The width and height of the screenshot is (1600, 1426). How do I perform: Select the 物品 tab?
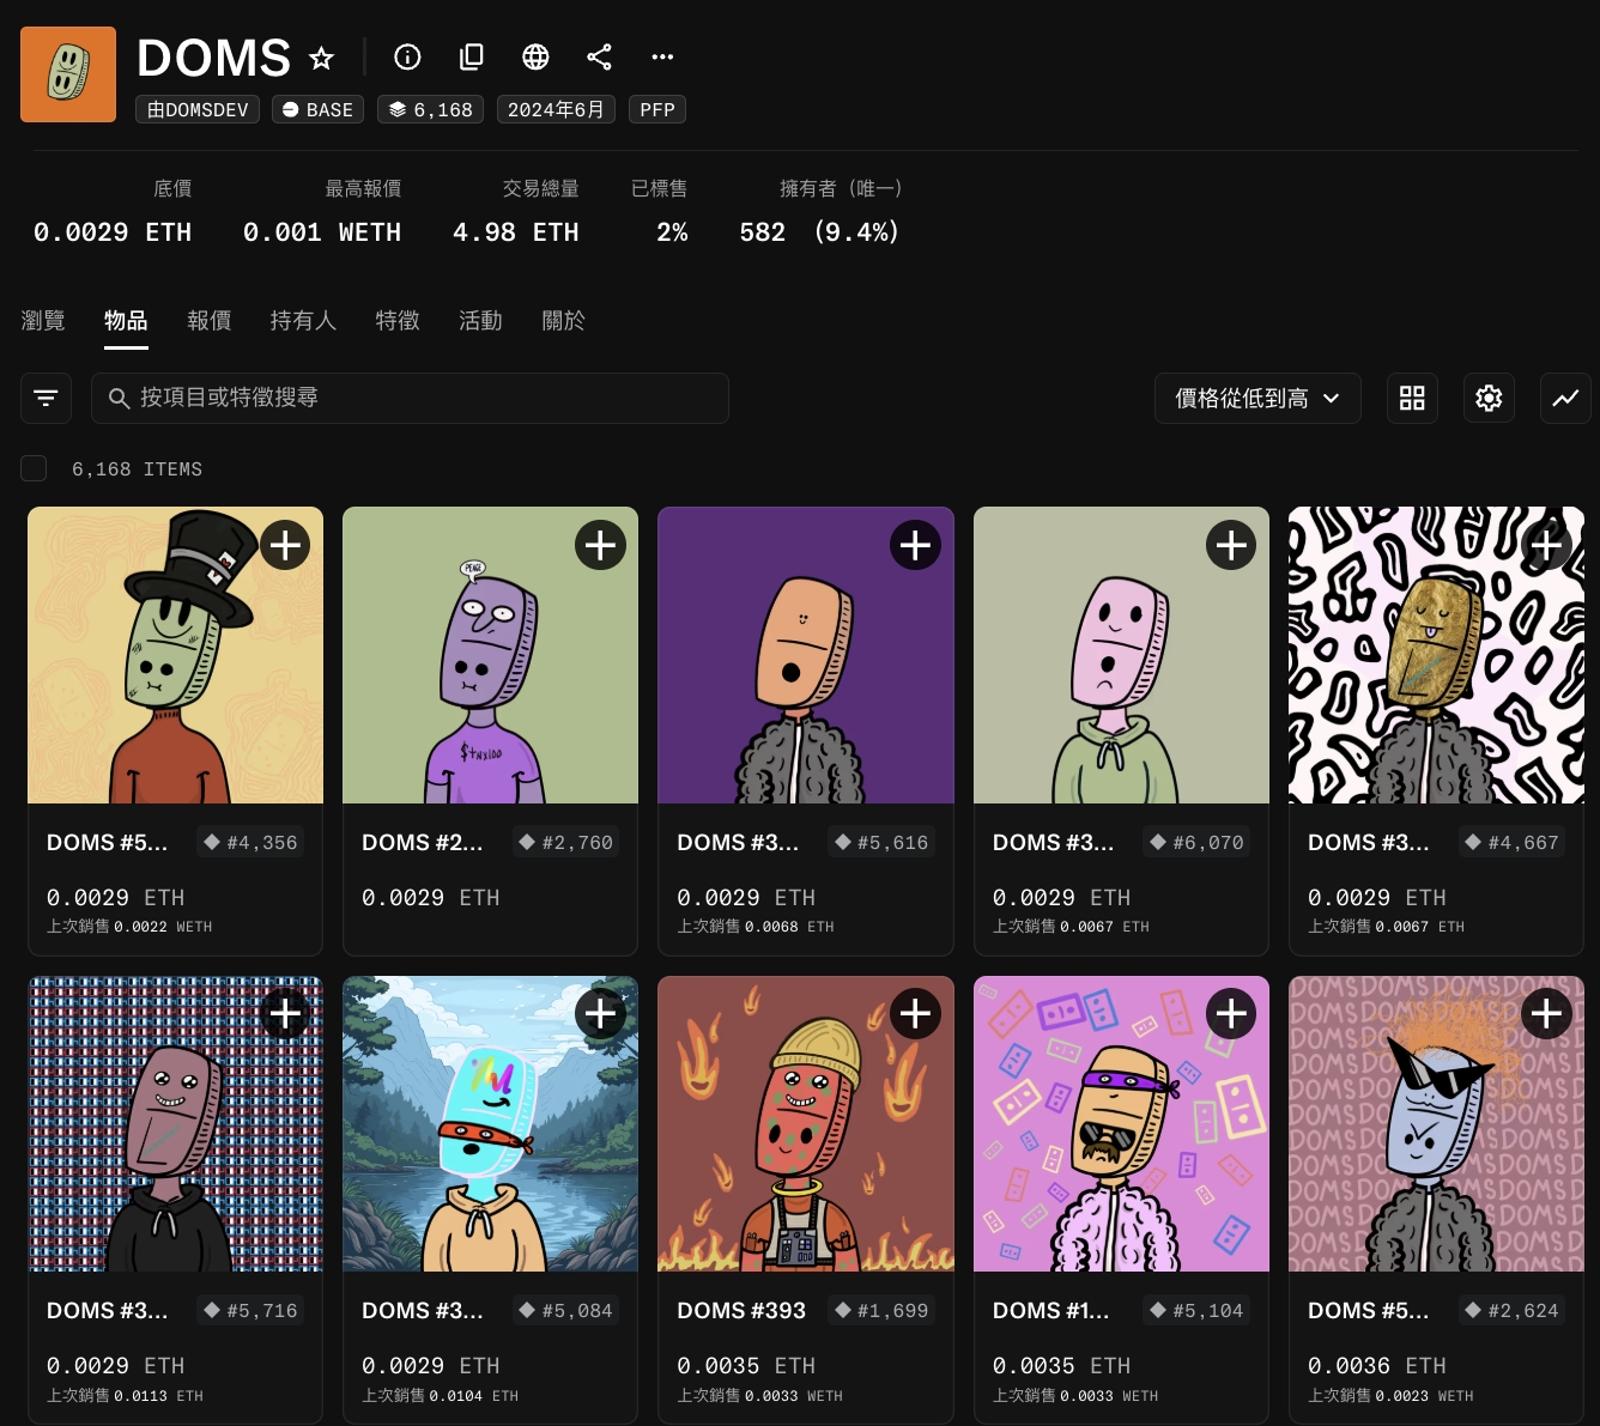pyautogui.click(x=126, y=320)
